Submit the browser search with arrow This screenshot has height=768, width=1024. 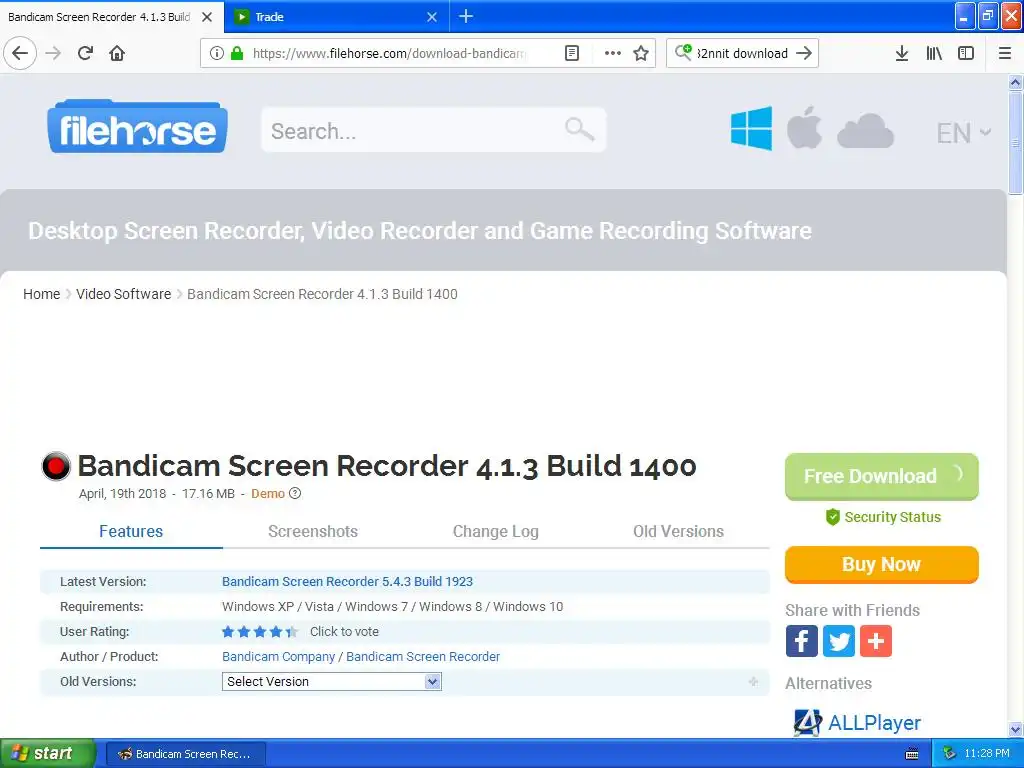(804, 53)
